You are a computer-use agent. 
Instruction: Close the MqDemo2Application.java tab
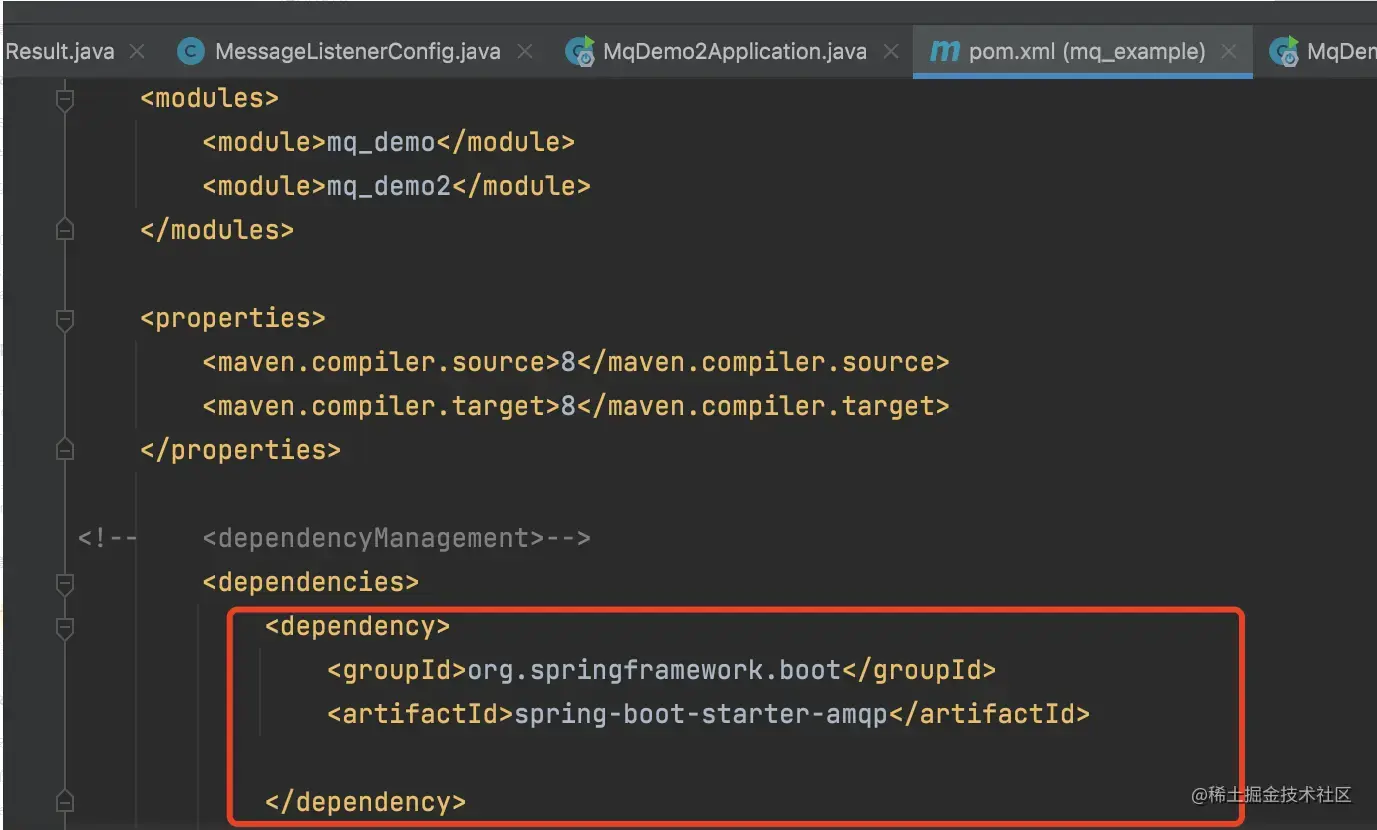(x=890, y=52)
